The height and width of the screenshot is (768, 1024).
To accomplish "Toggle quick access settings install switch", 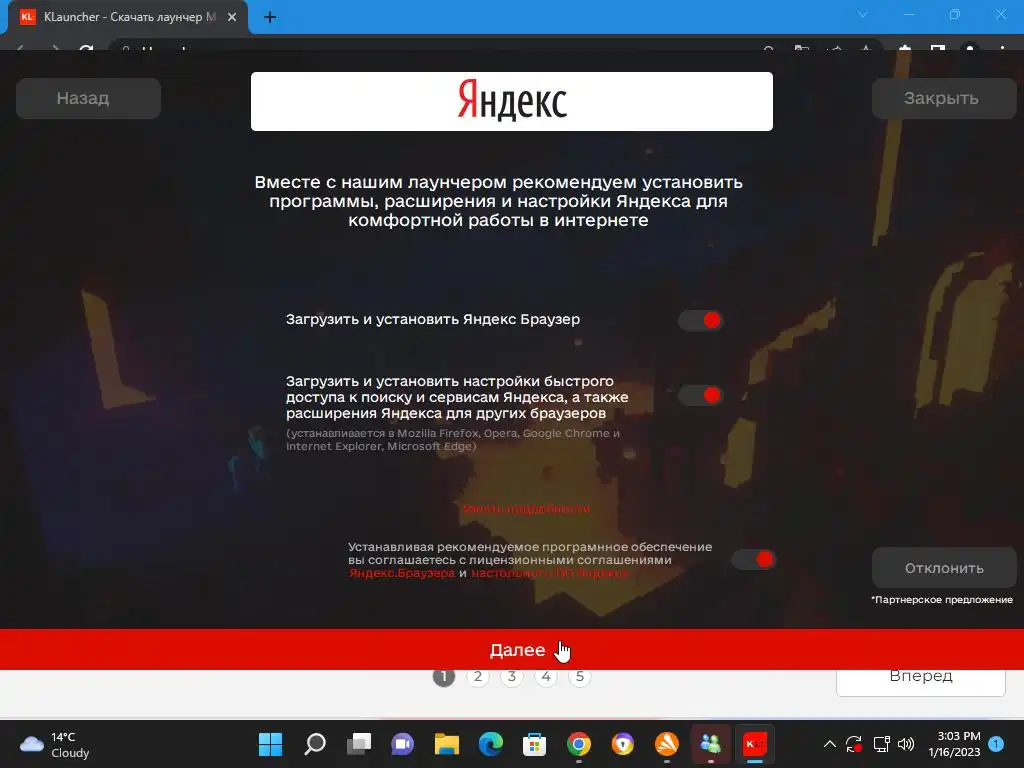I will 701,395.
